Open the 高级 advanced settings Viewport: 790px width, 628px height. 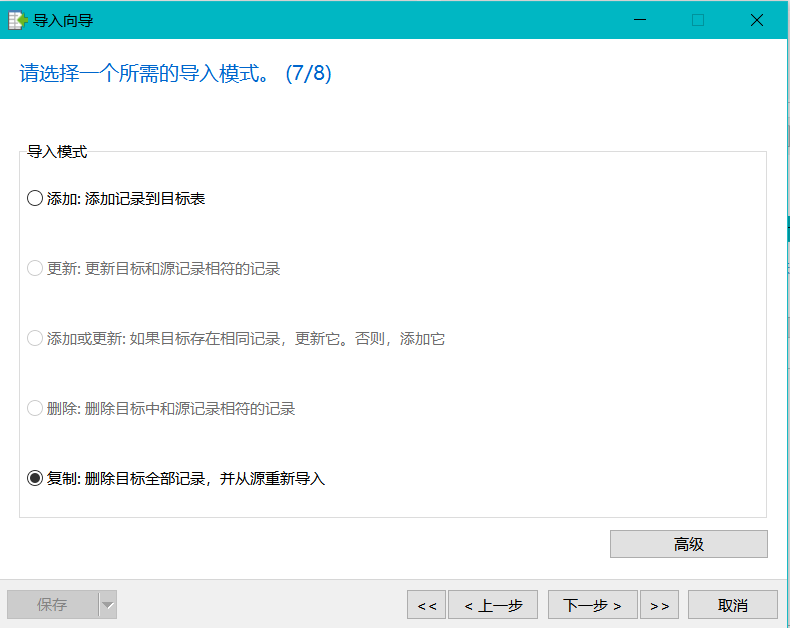688,544
